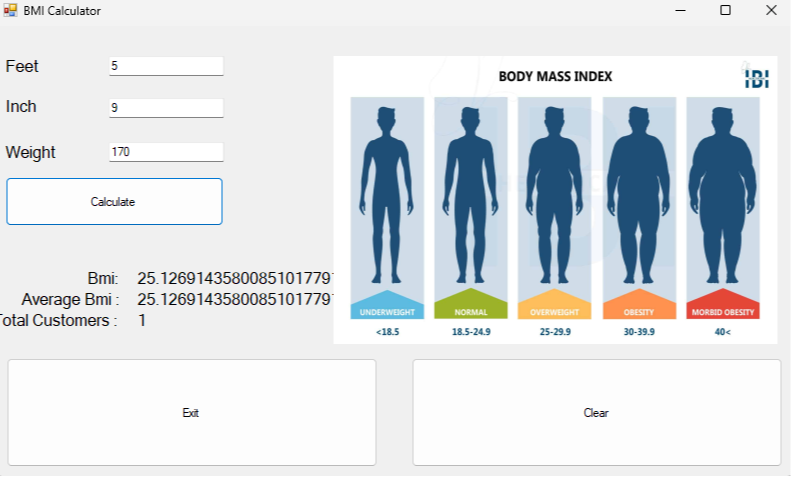The image size is (791, 479).
Task: Click the Total Customers count value
Action: tap(142, 321)
